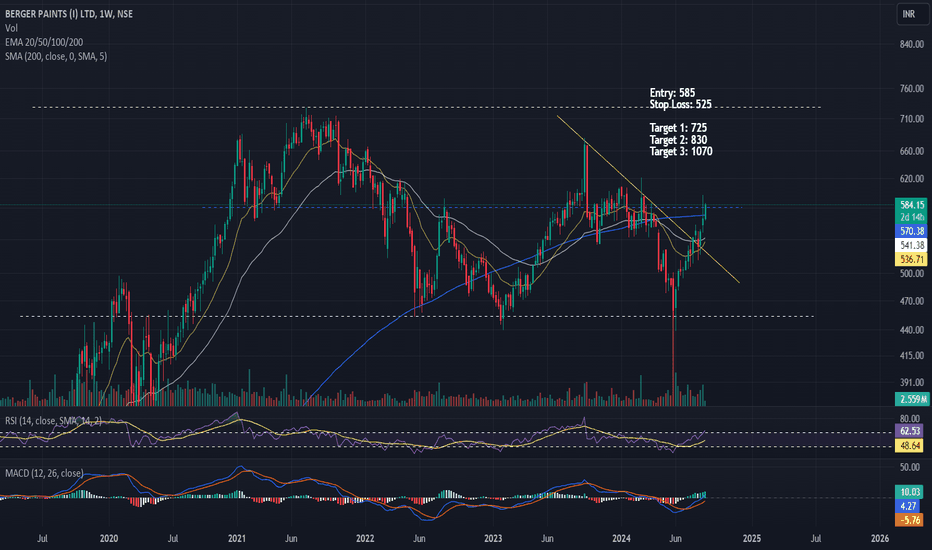932x550 pixels.
Task: Click the yellow 48.64 RSI average tag
Action: (909, 445)
